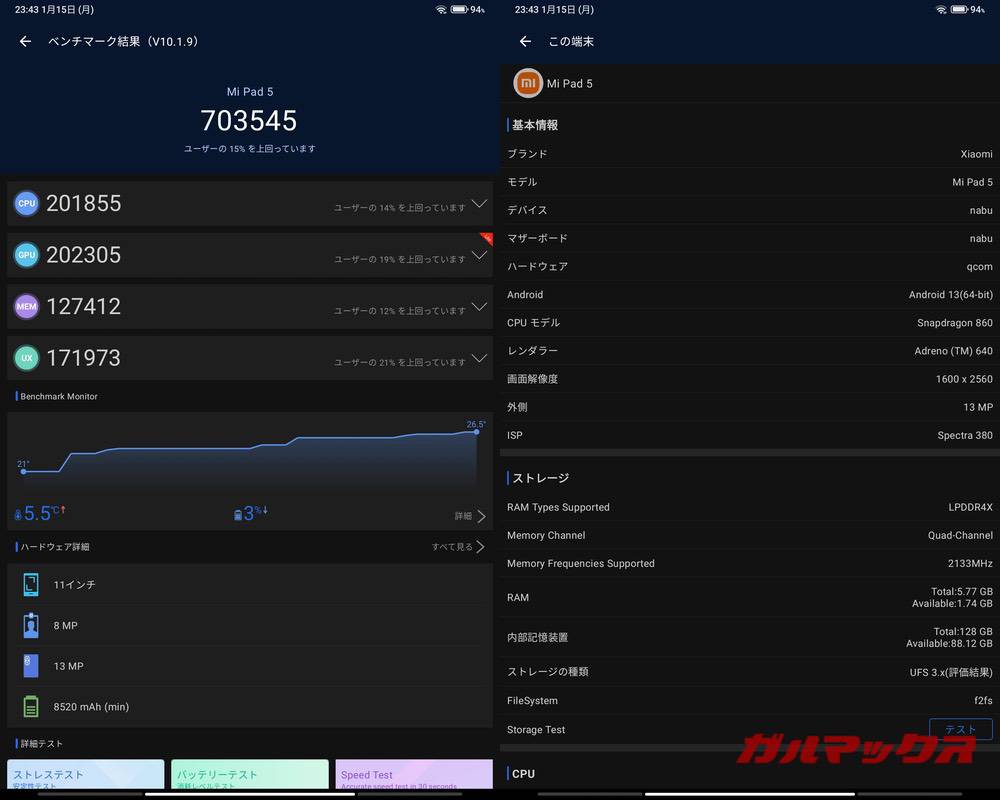Open すべて見る in ハードウェア詳細 section
Image resolution: width=1000 pixels, height=800 pixels.
455,547
